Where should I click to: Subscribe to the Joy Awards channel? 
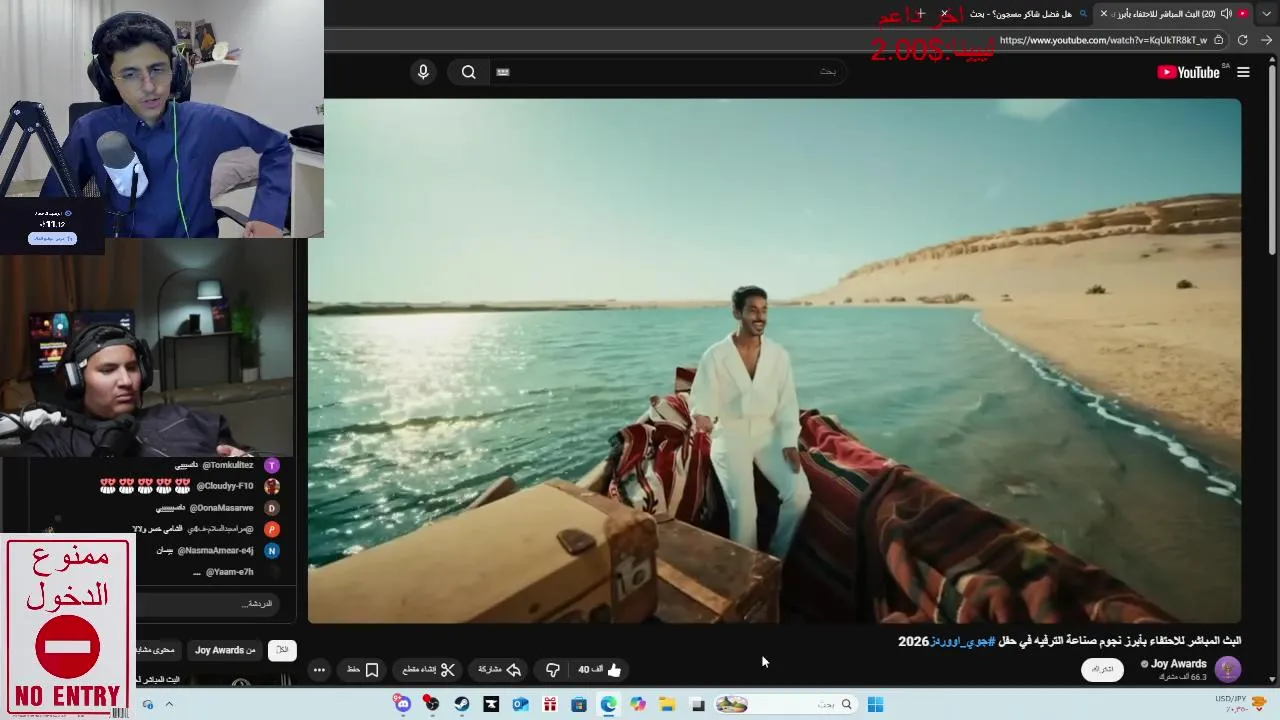[x=1102, y=669]
